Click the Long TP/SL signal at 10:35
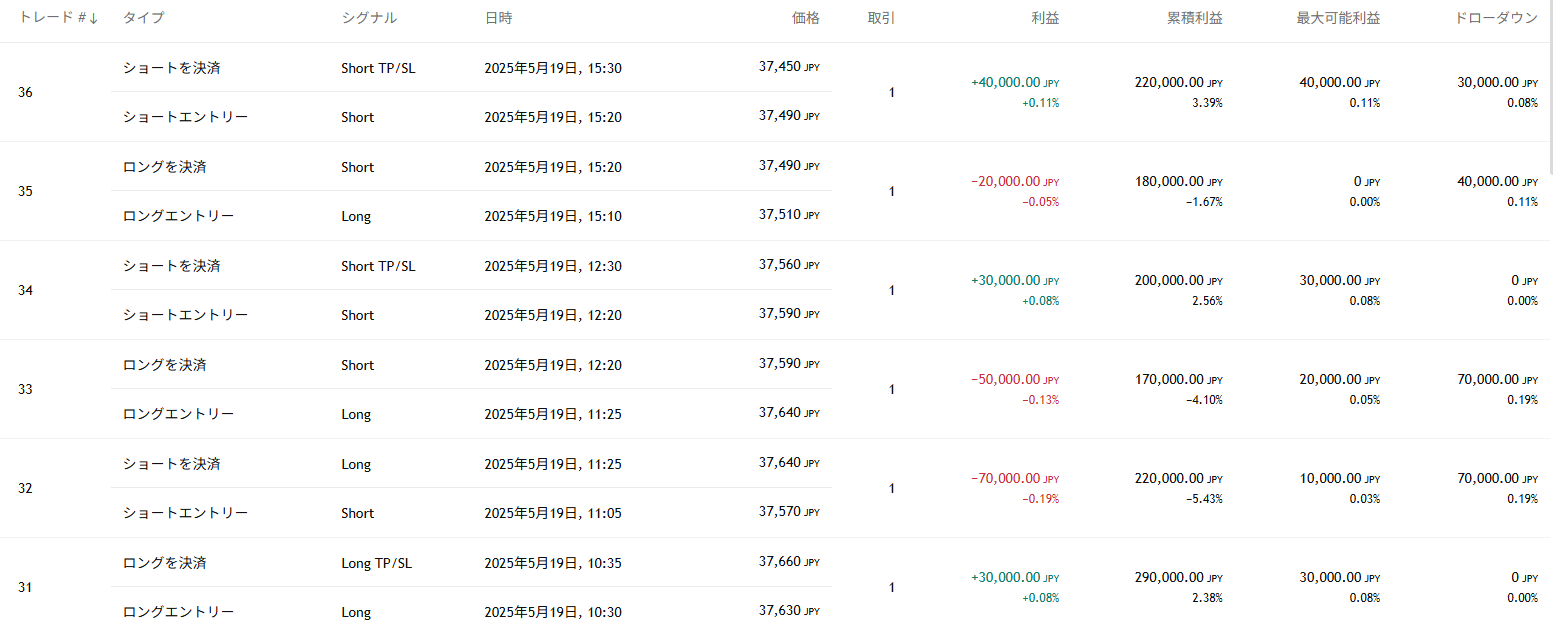The image size is (1553, 631). click(376, 563)
